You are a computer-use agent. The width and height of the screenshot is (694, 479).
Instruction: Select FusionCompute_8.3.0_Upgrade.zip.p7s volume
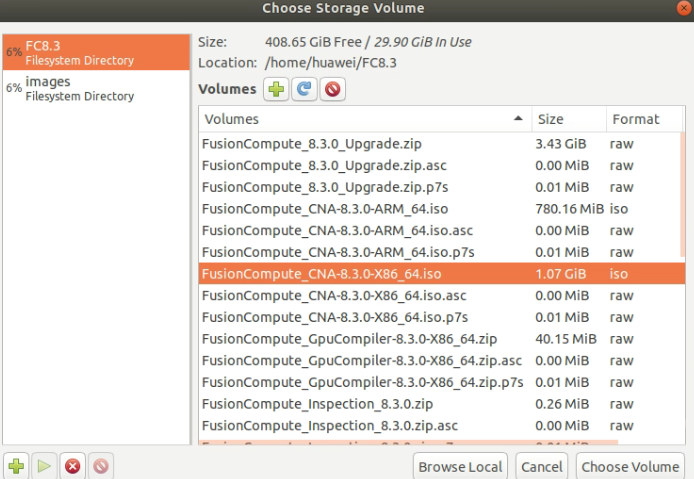pyautogui.click(x=440, y=187)
